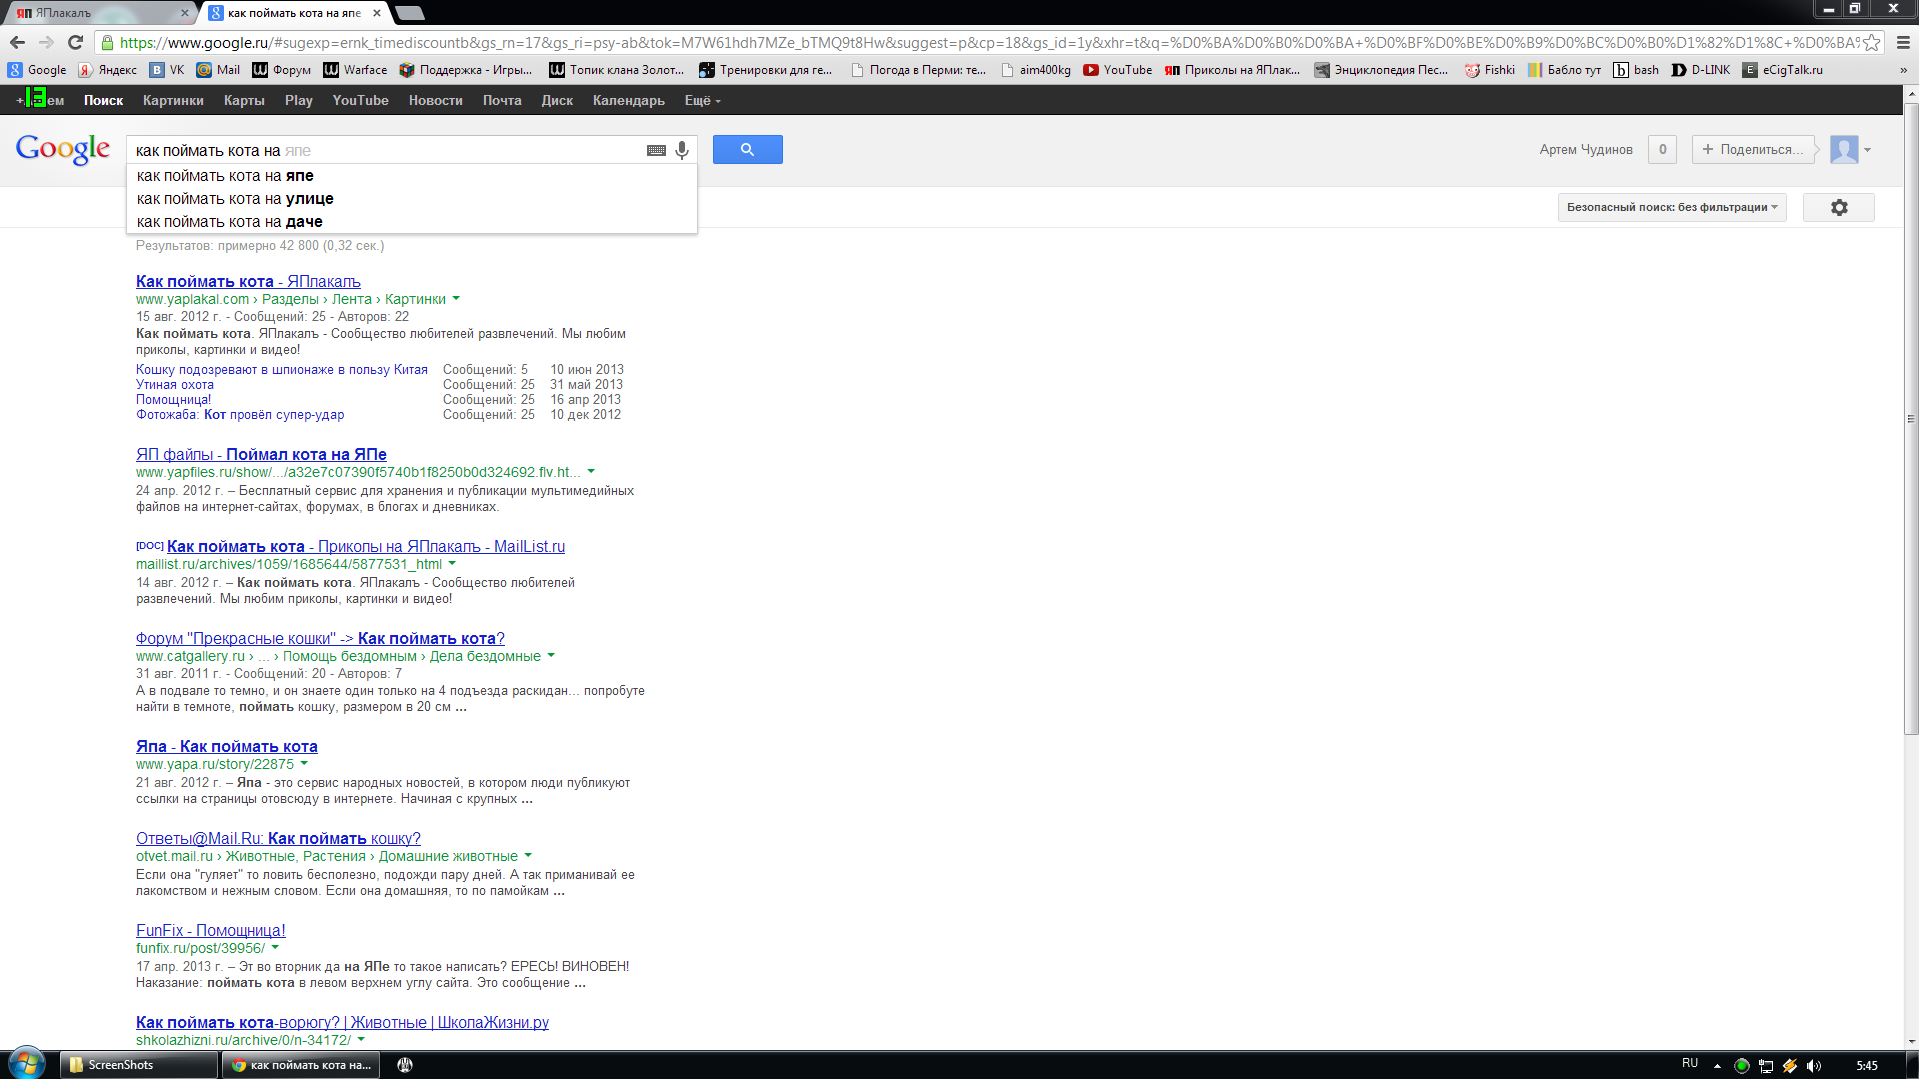Screen dimensions: 1919x1079
Task: Switch to the ЯПлакаль browser tab
Action: point(100,13)
